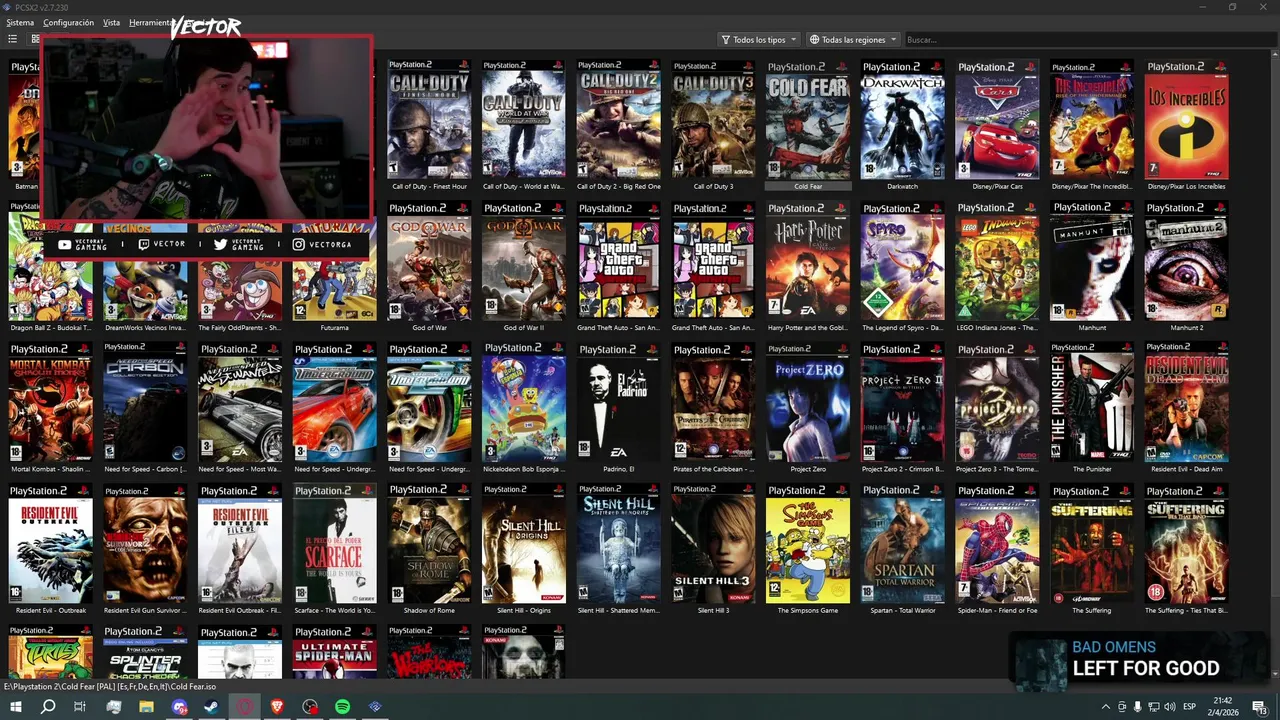Select Call of Duty - World at War cover
1280x720 pixels.
[524, 120]
